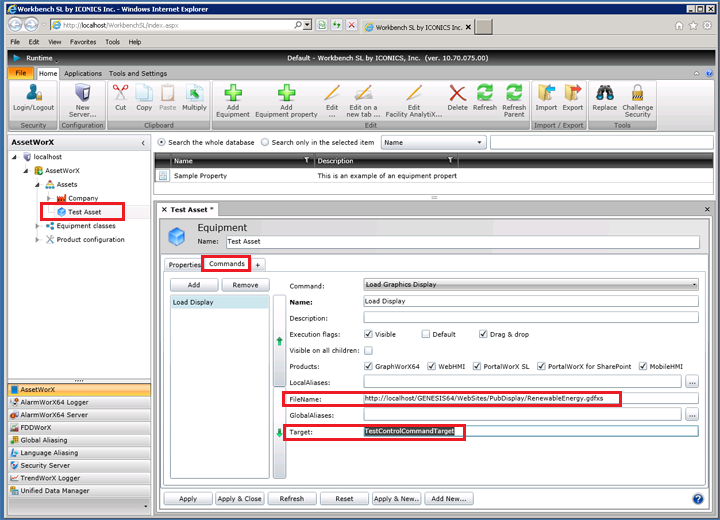Open help with the blue question icon
The height and width of the screenshot is (520, 720).
point(697,498)
